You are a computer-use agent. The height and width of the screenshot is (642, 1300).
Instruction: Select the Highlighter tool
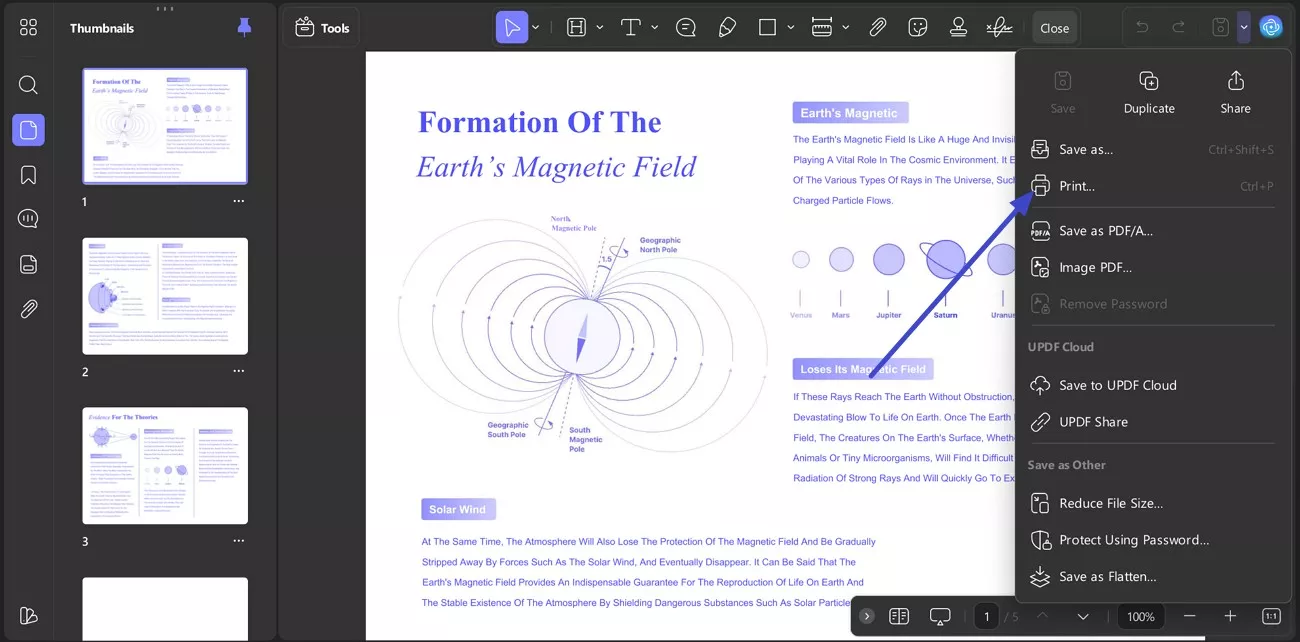pos(727,27)
